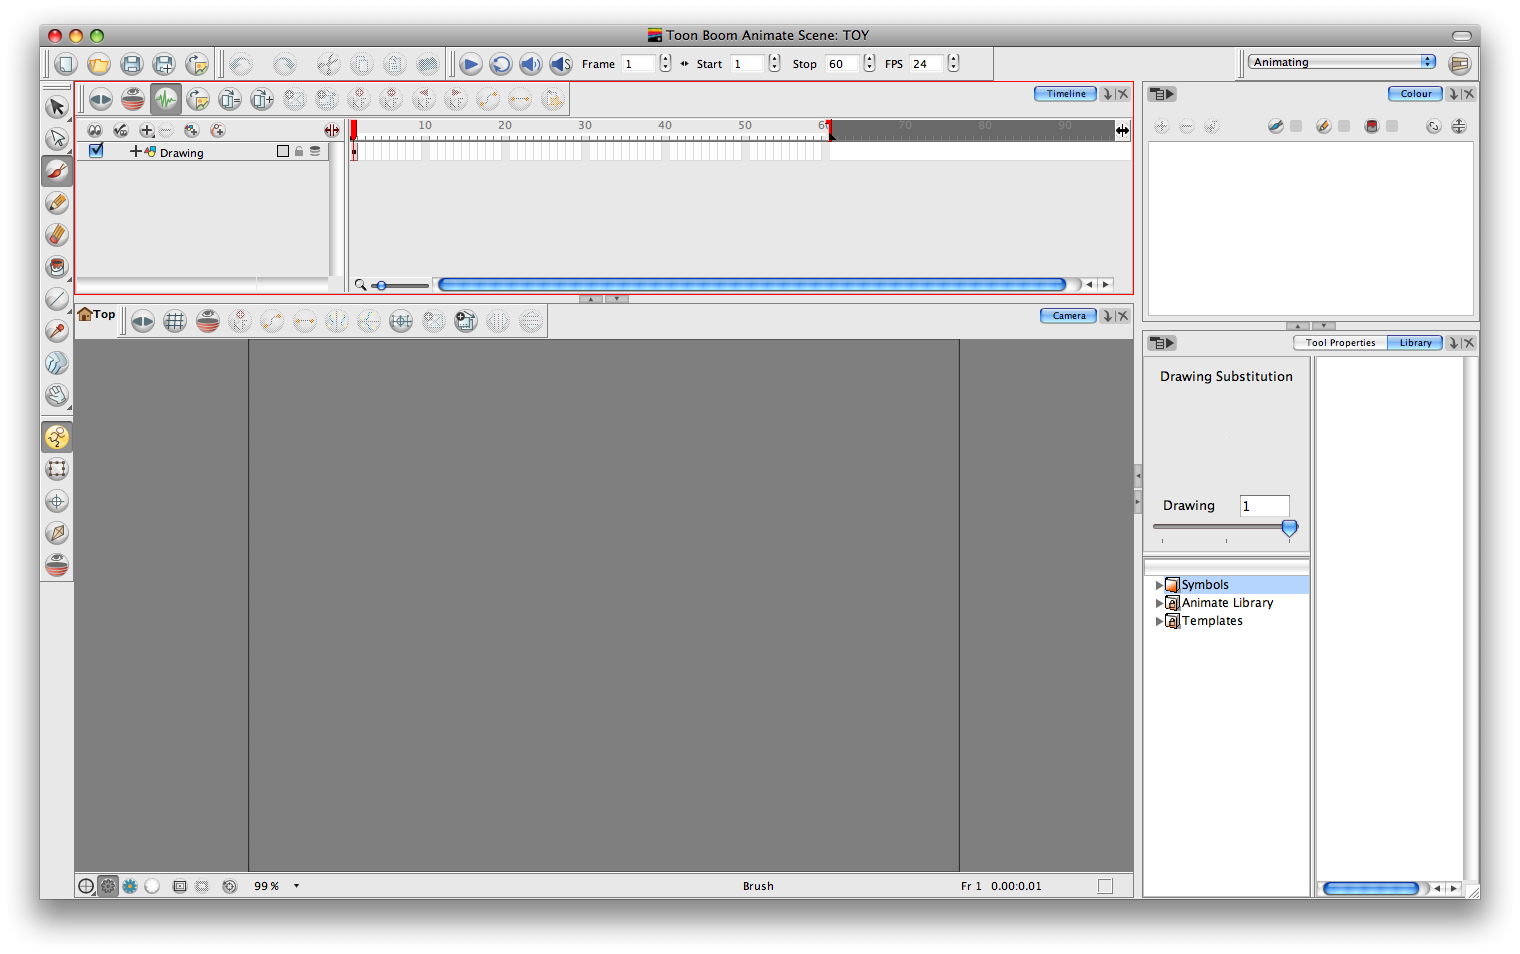This screenshot has height=954, width=1520.
Task: Click the Colour panel button
Action: (1414, 94)
